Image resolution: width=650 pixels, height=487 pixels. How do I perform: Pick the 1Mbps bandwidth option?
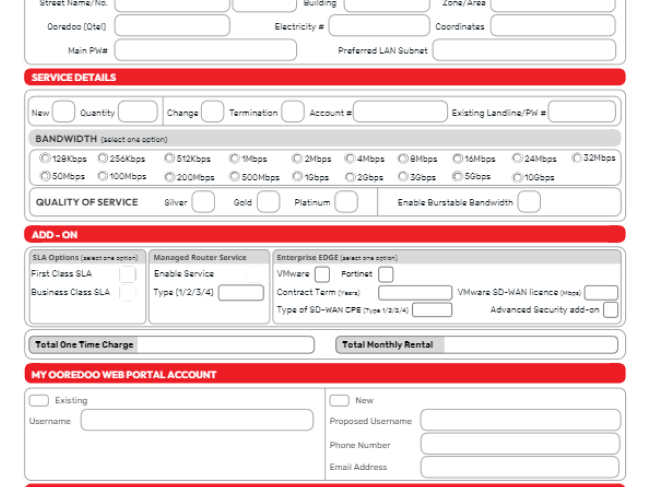235,158
